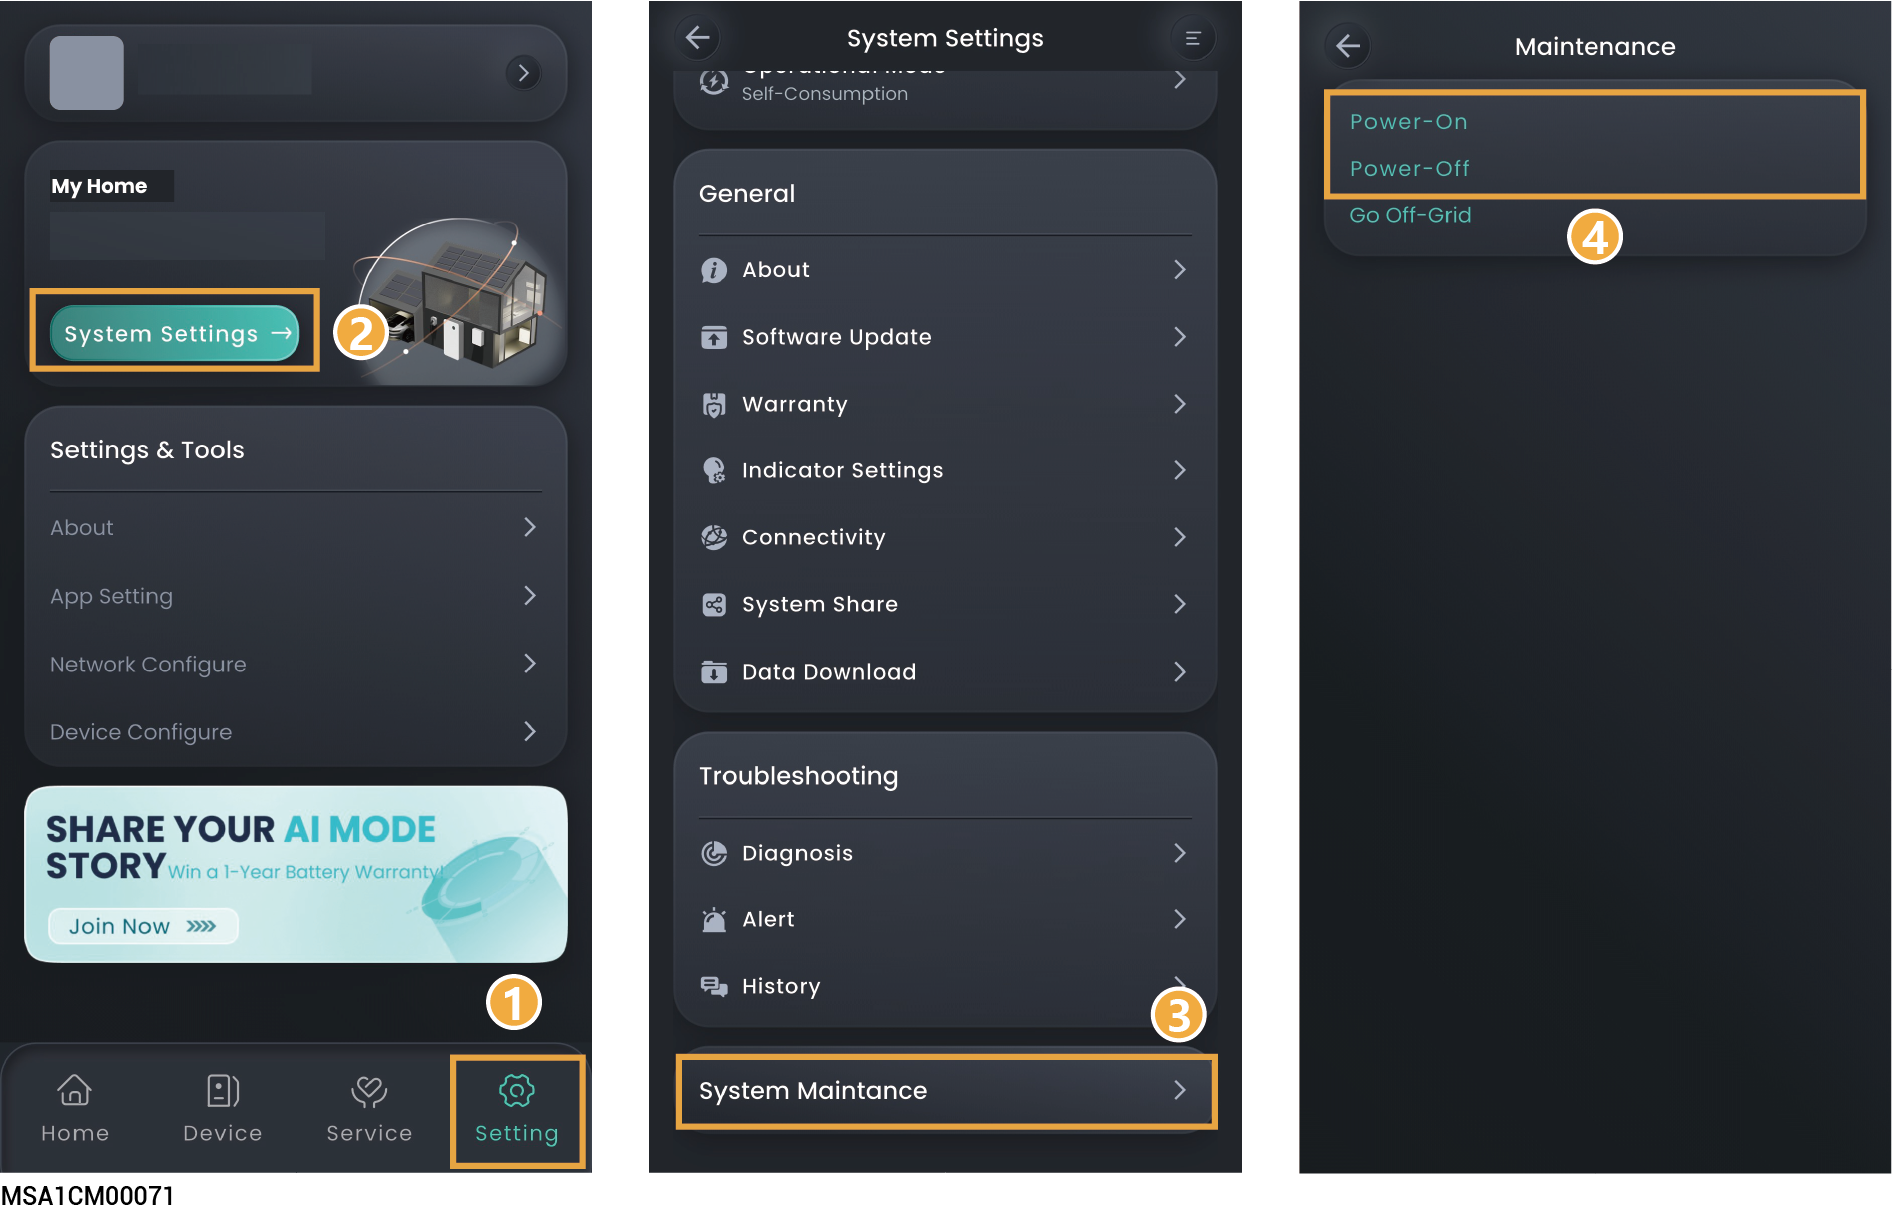Image resolution: width=1892 pixels, height=1212 pixels.
Task: Select Power-Off in Maintenance
Action: tap(1409, 169)
